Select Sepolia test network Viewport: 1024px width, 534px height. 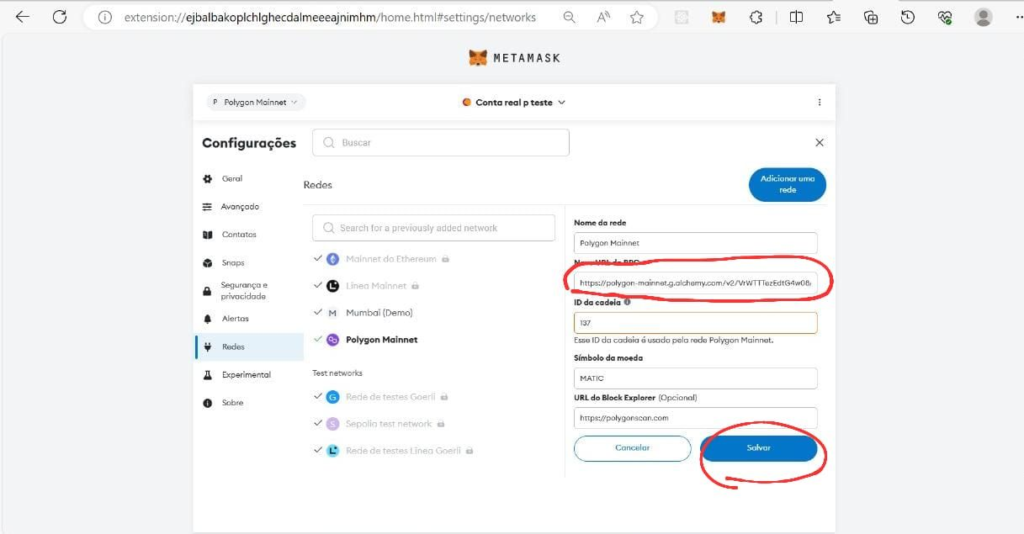tap(389, 424)
